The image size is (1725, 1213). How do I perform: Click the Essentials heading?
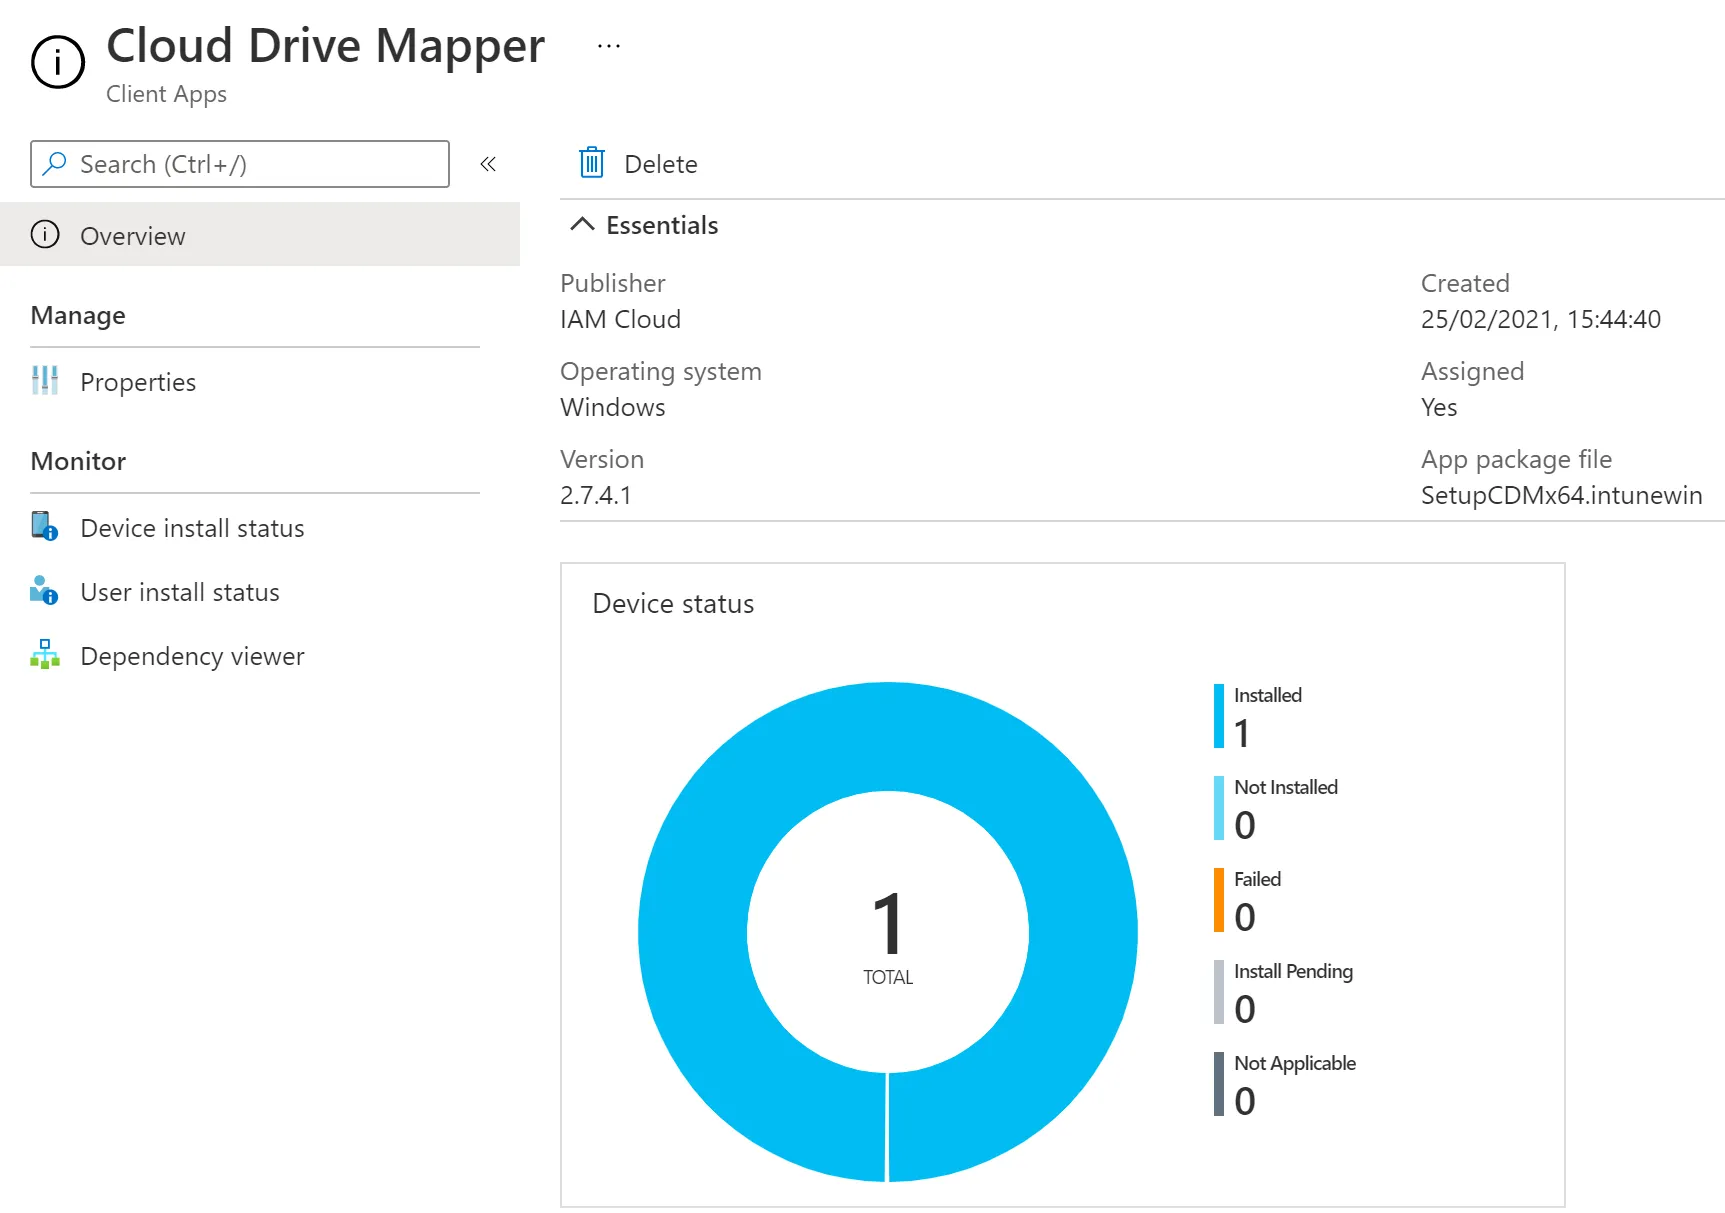(662, 225)
